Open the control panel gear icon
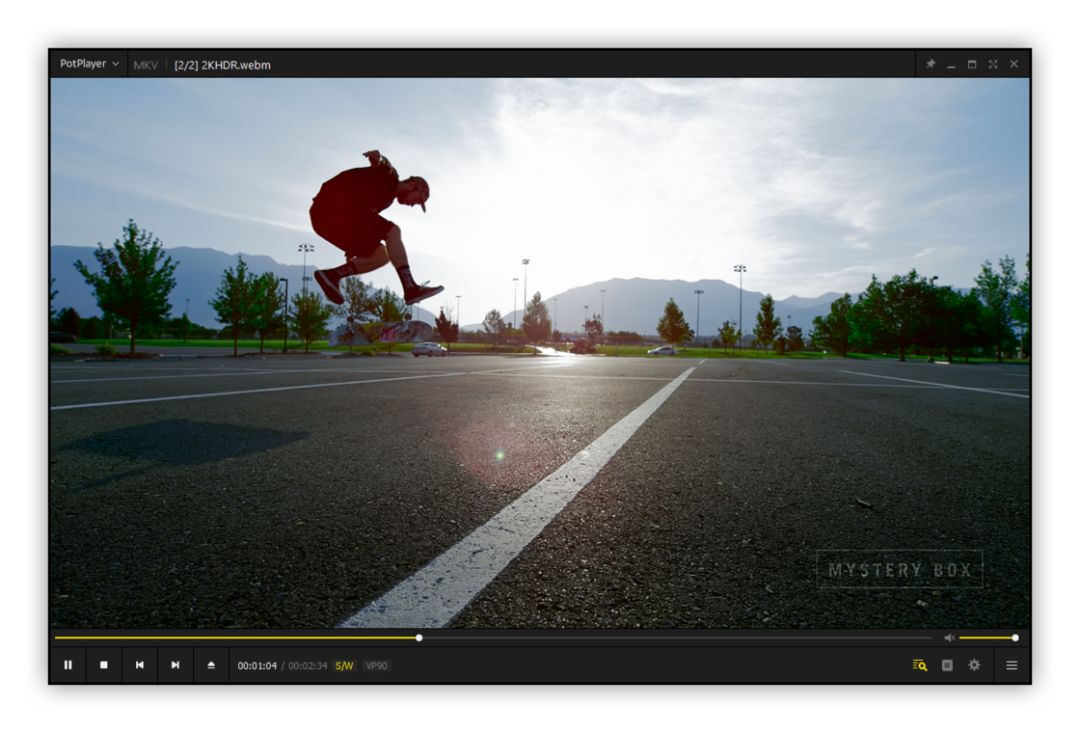The width and height of the screenshot is (1080, 733). [975, 665]
